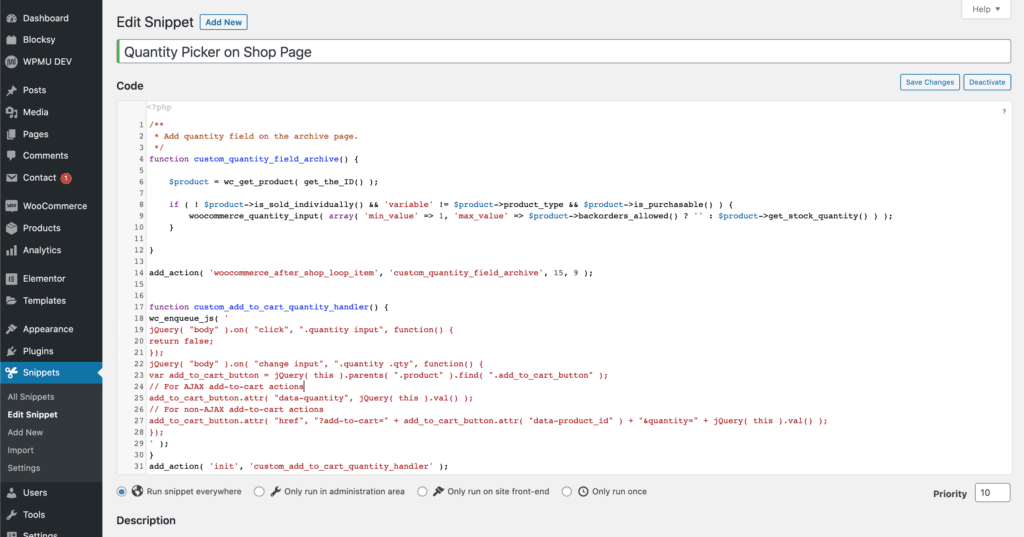
Task: Open the WooCommerce menu item
Action: pos(51,206)
